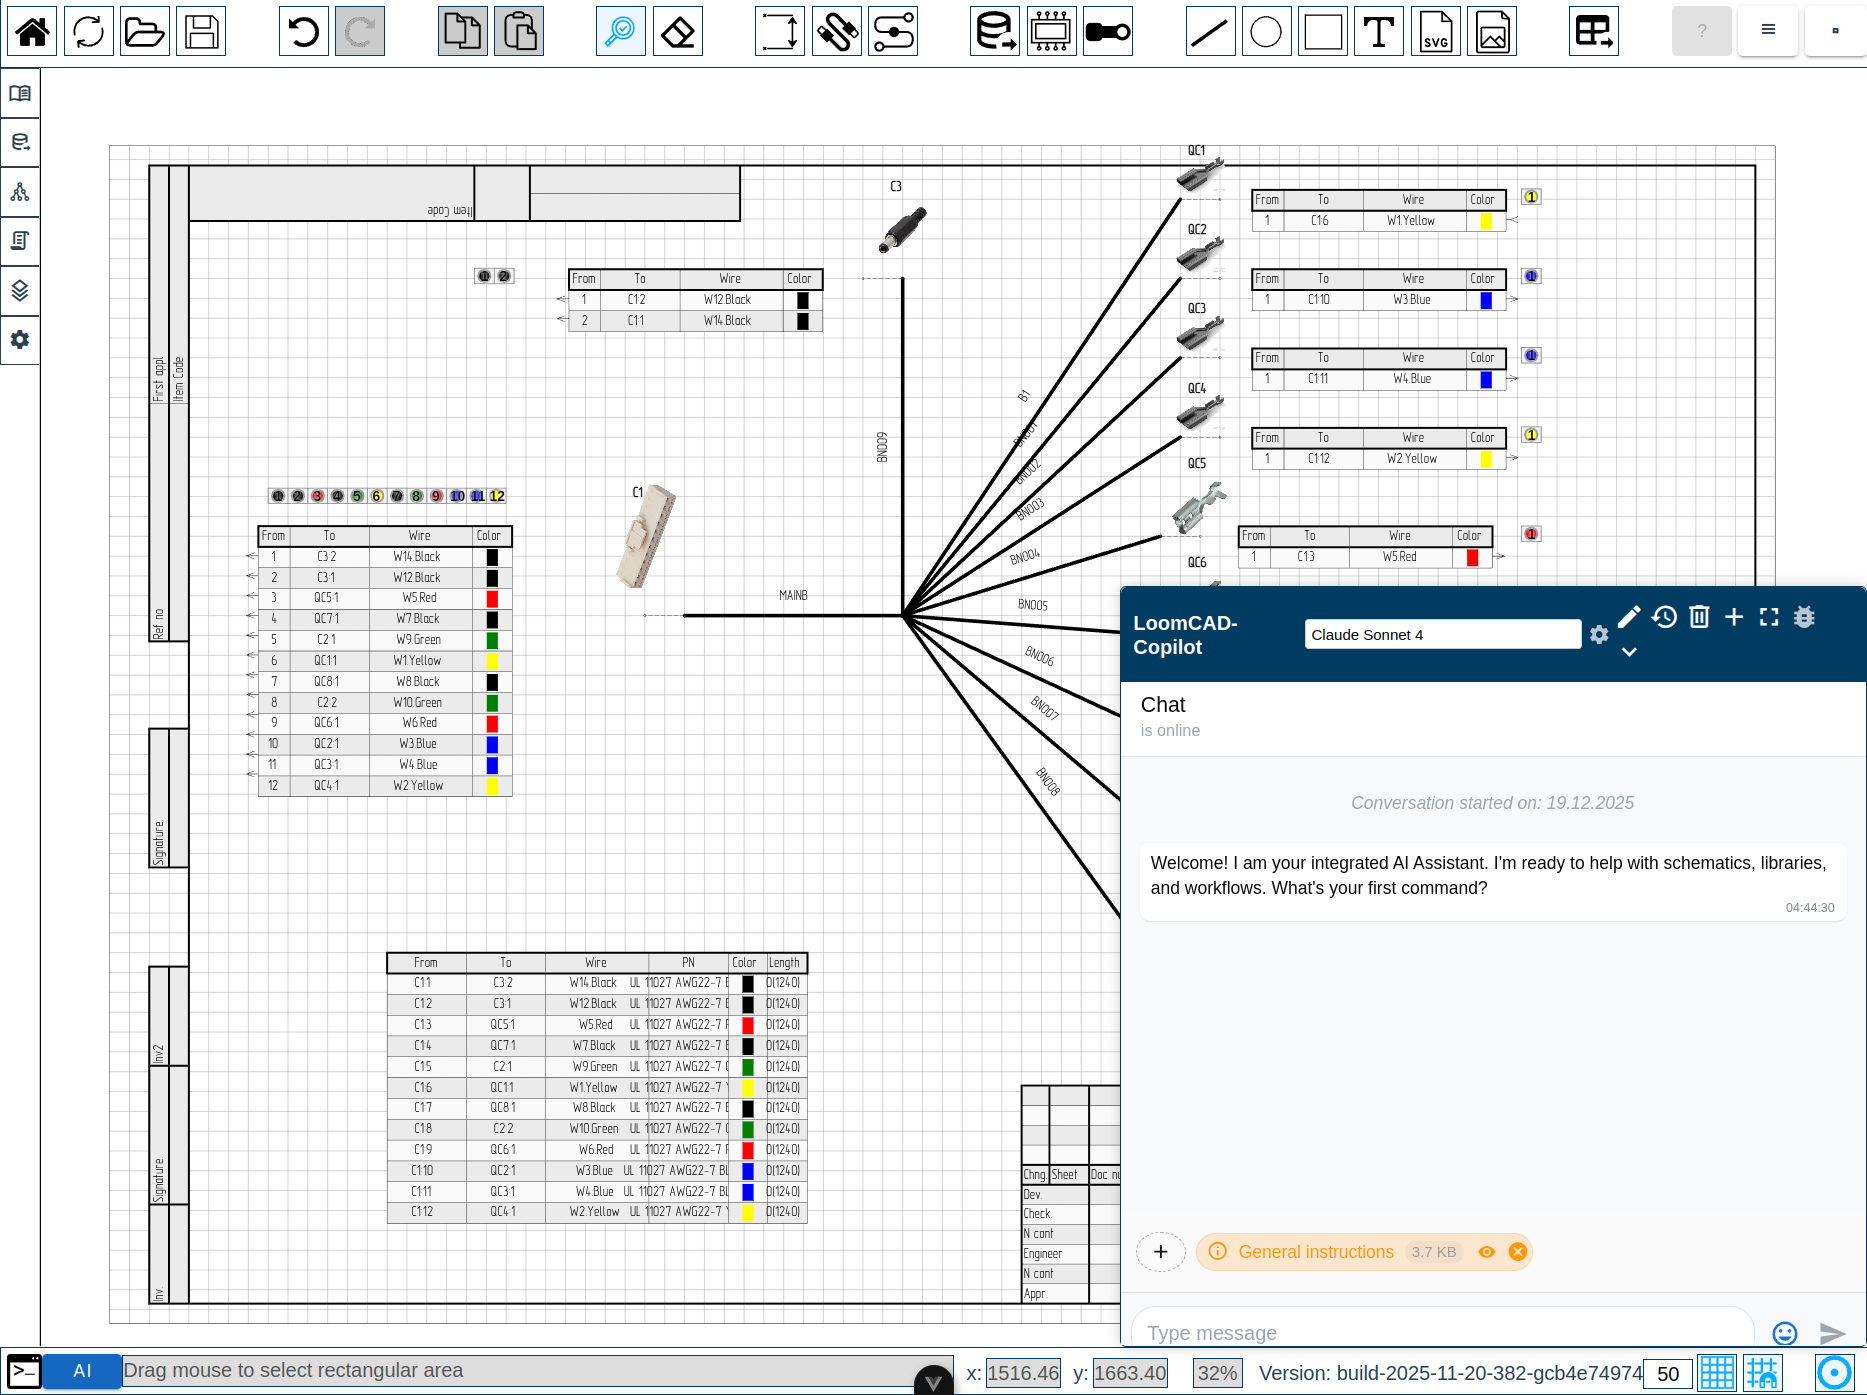Select the straight Line drawing tool
Screen dimensions: 1867x1395
click(x=1210, y=32)
